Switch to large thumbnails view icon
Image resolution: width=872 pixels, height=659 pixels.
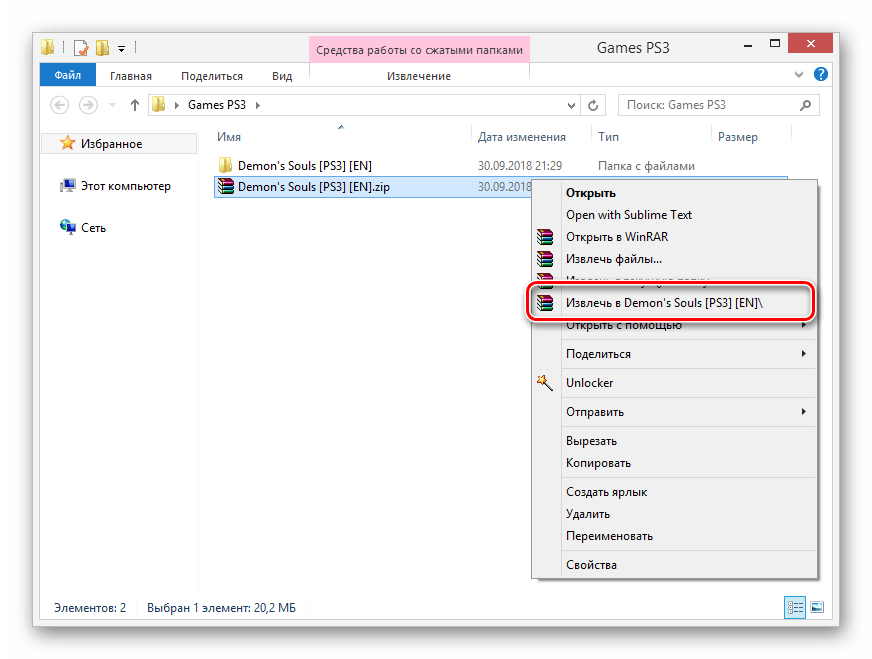(x=816, y=607)
